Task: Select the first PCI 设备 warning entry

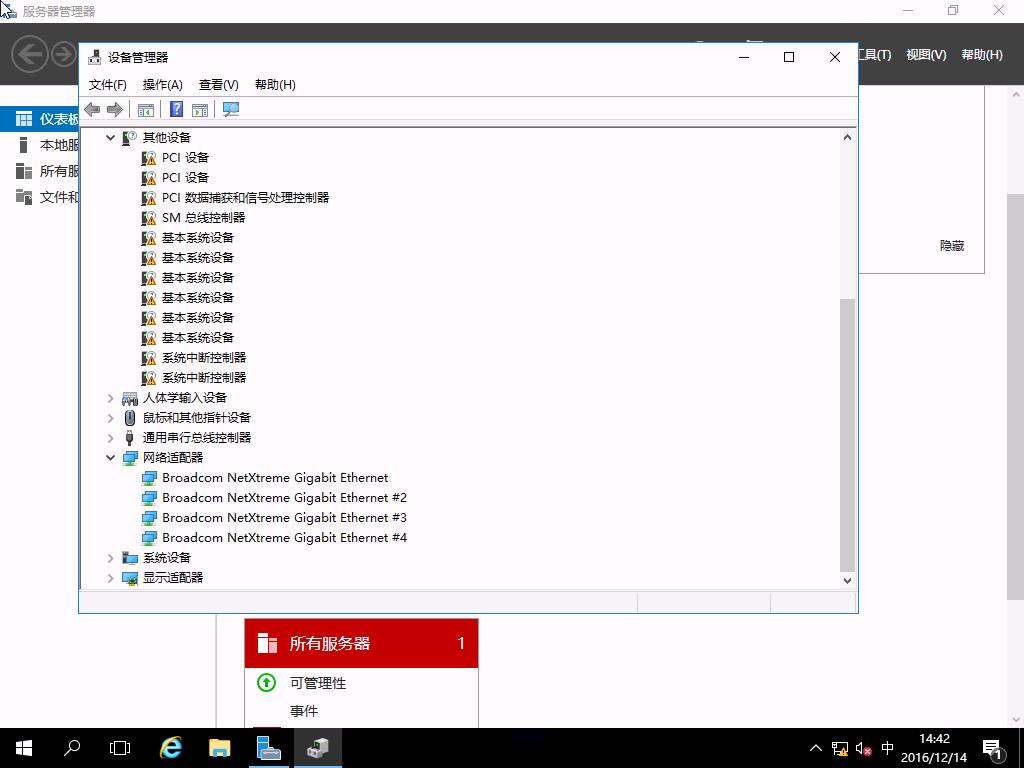Action: tap(185, 157)
